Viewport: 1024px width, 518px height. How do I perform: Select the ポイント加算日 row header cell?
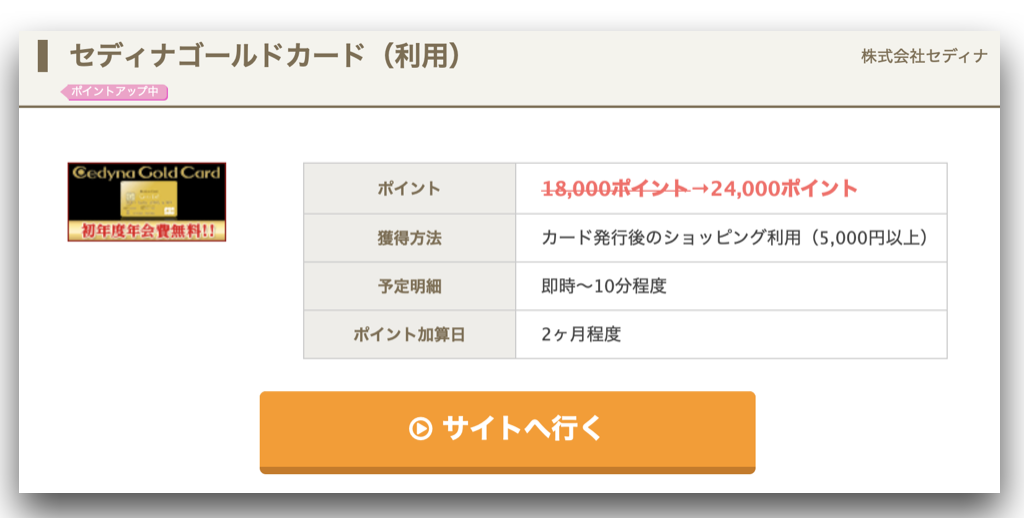coord(409,334)
